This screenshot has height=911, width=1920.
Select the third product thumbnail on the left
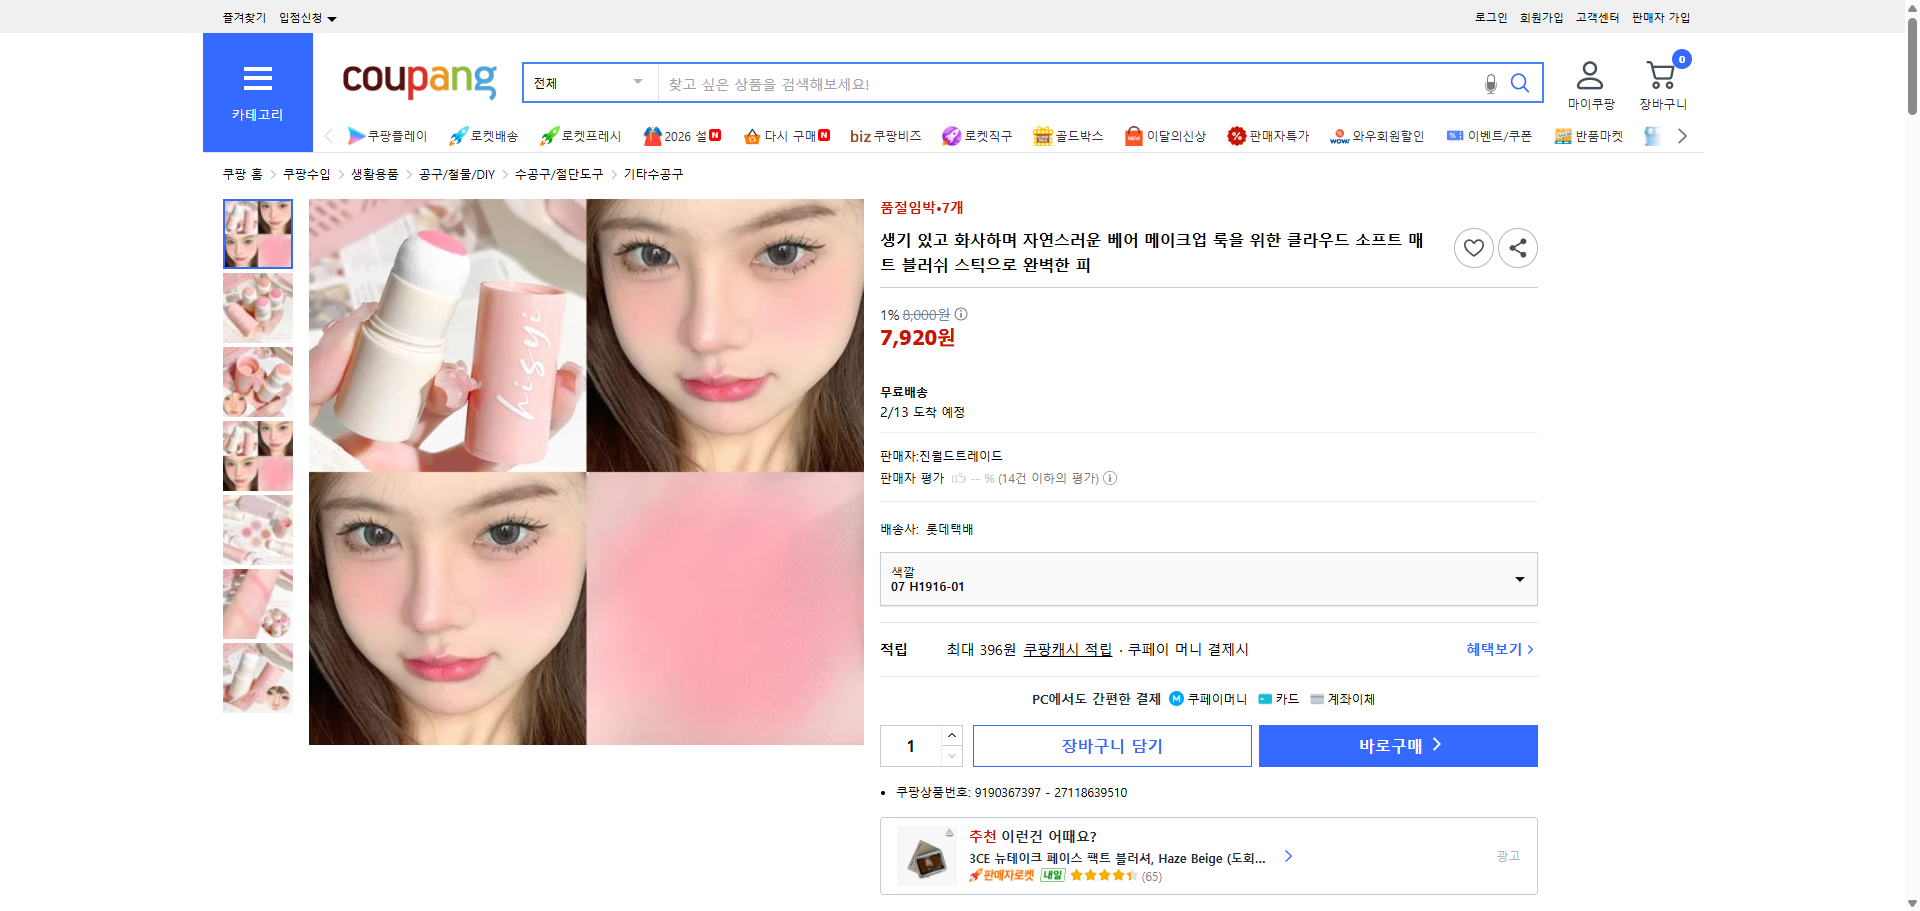pos(257,381)
